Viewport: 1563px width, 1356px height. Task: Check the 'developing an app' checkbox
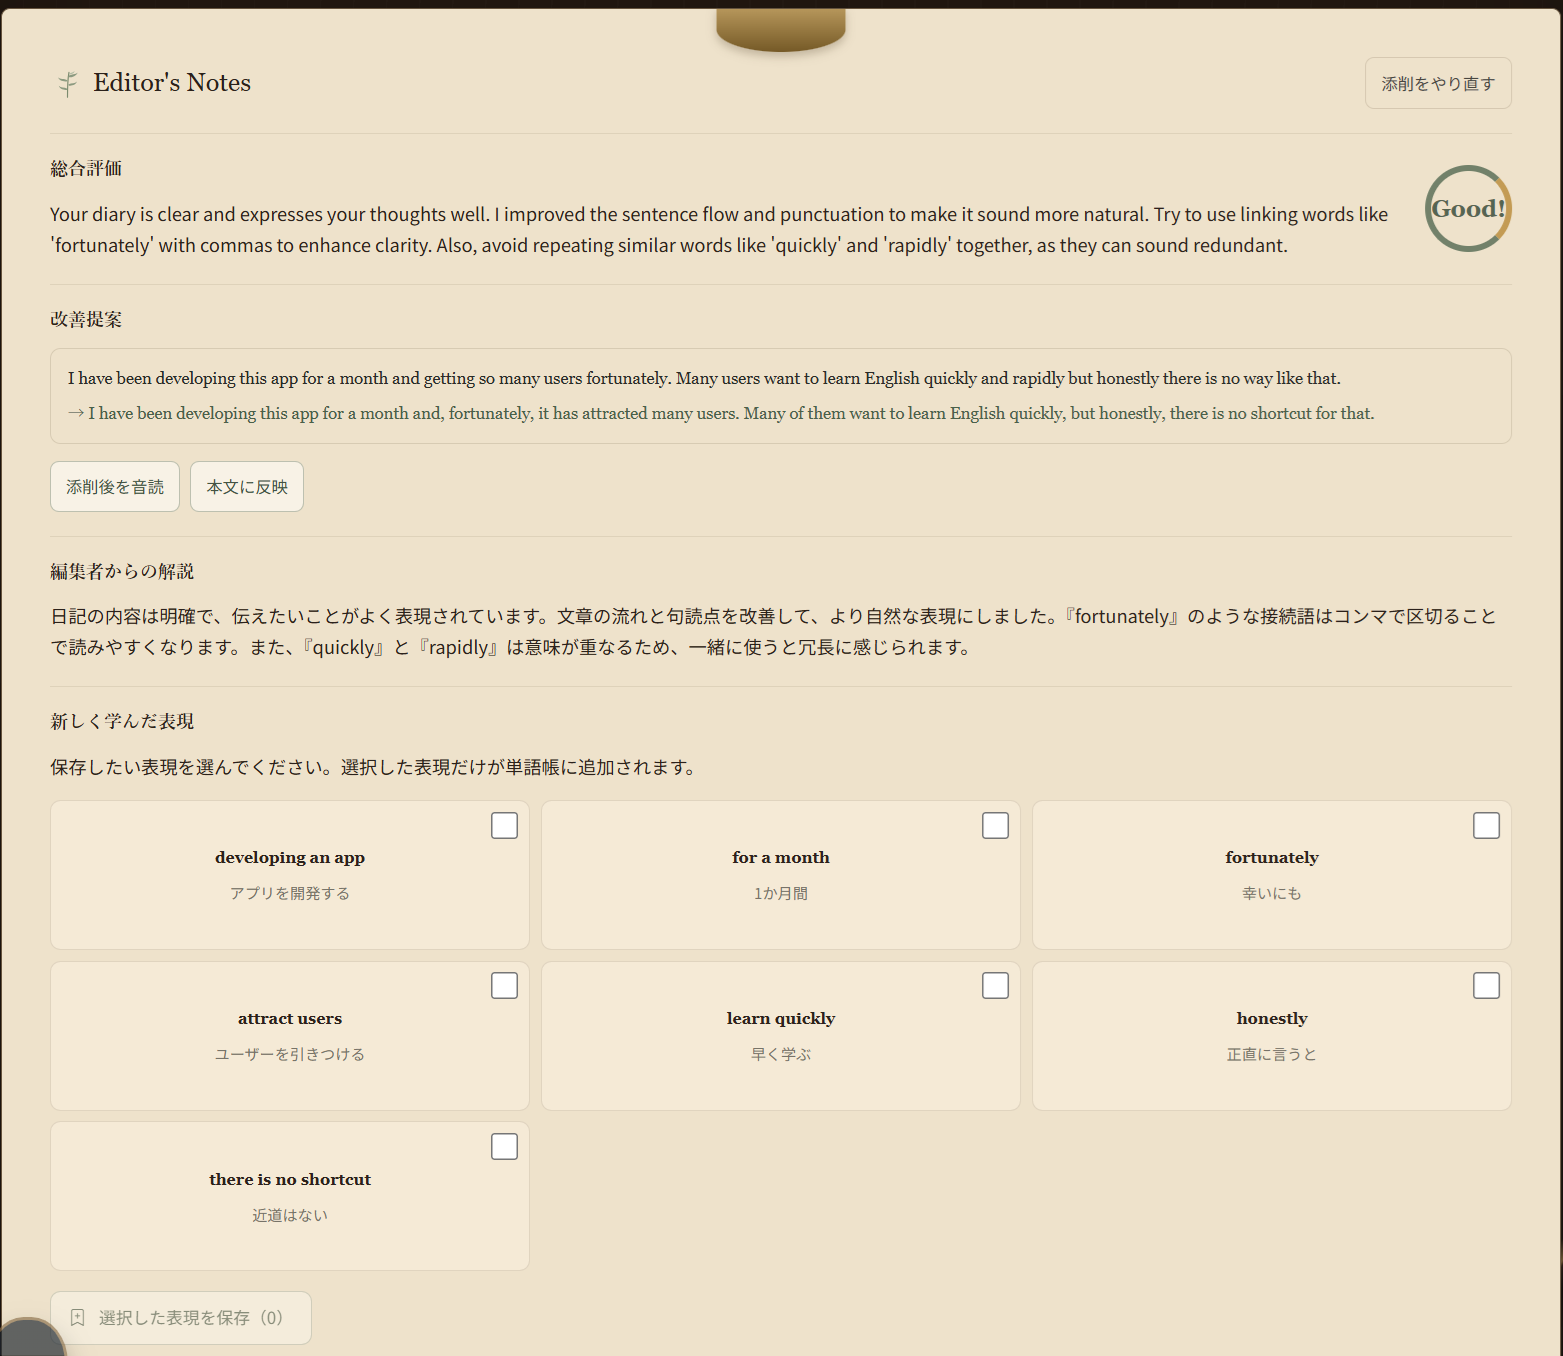(504, 826)
